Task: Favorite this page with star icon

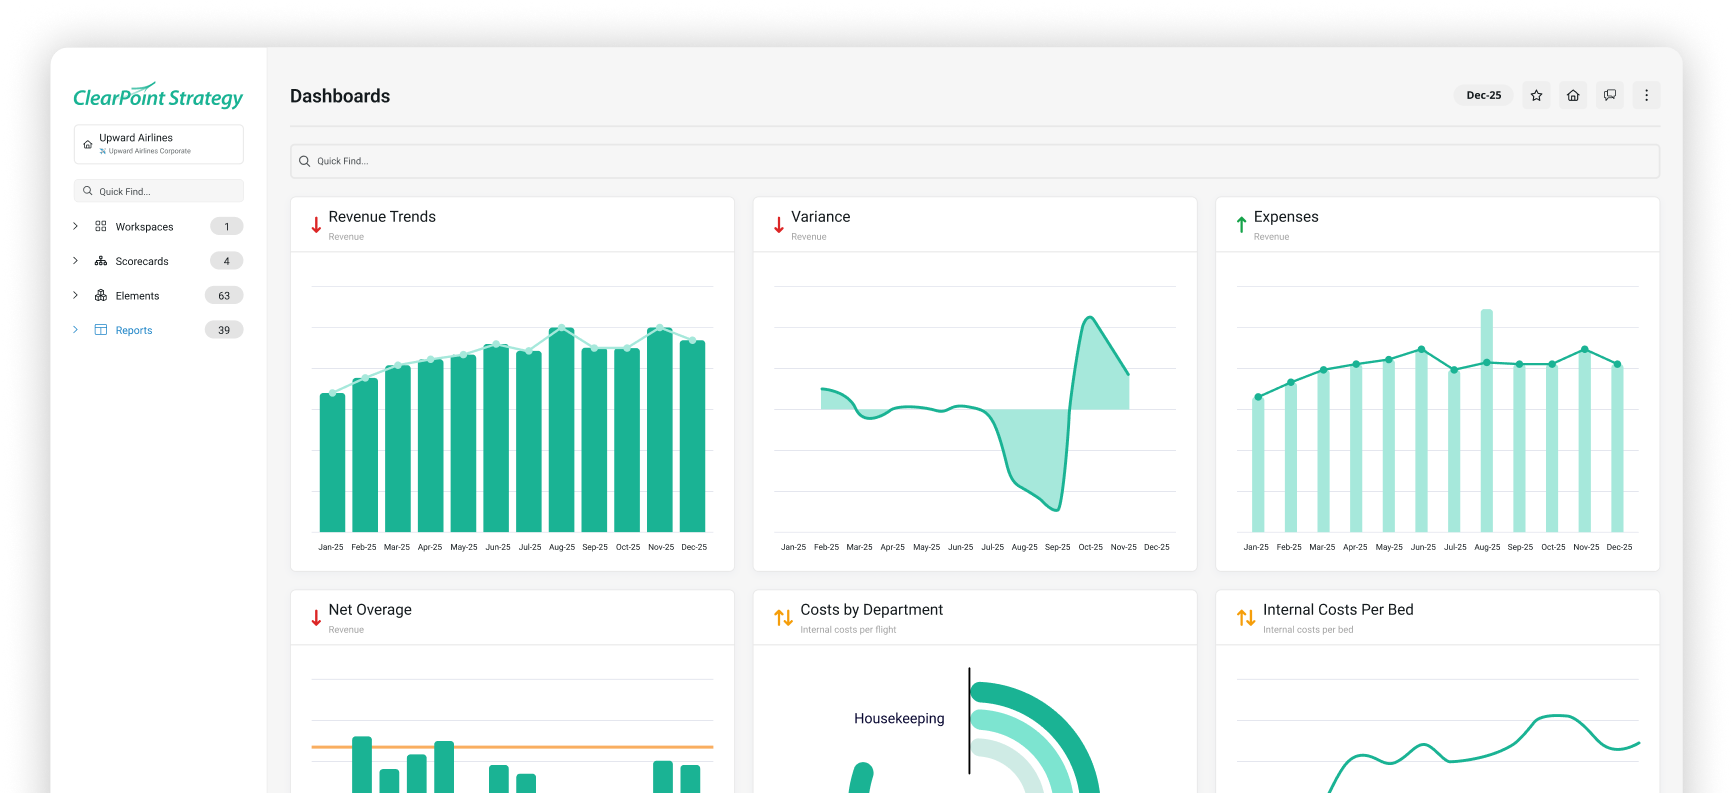Action: coord(1536,95)
